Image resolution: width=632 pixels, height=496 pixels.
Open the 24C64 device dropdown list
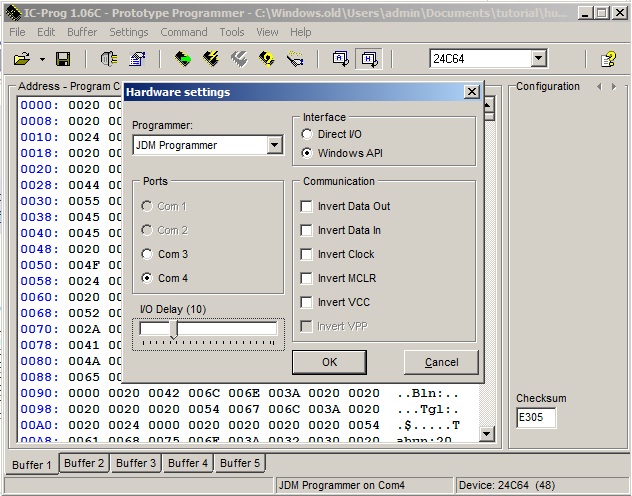(538, 59)
